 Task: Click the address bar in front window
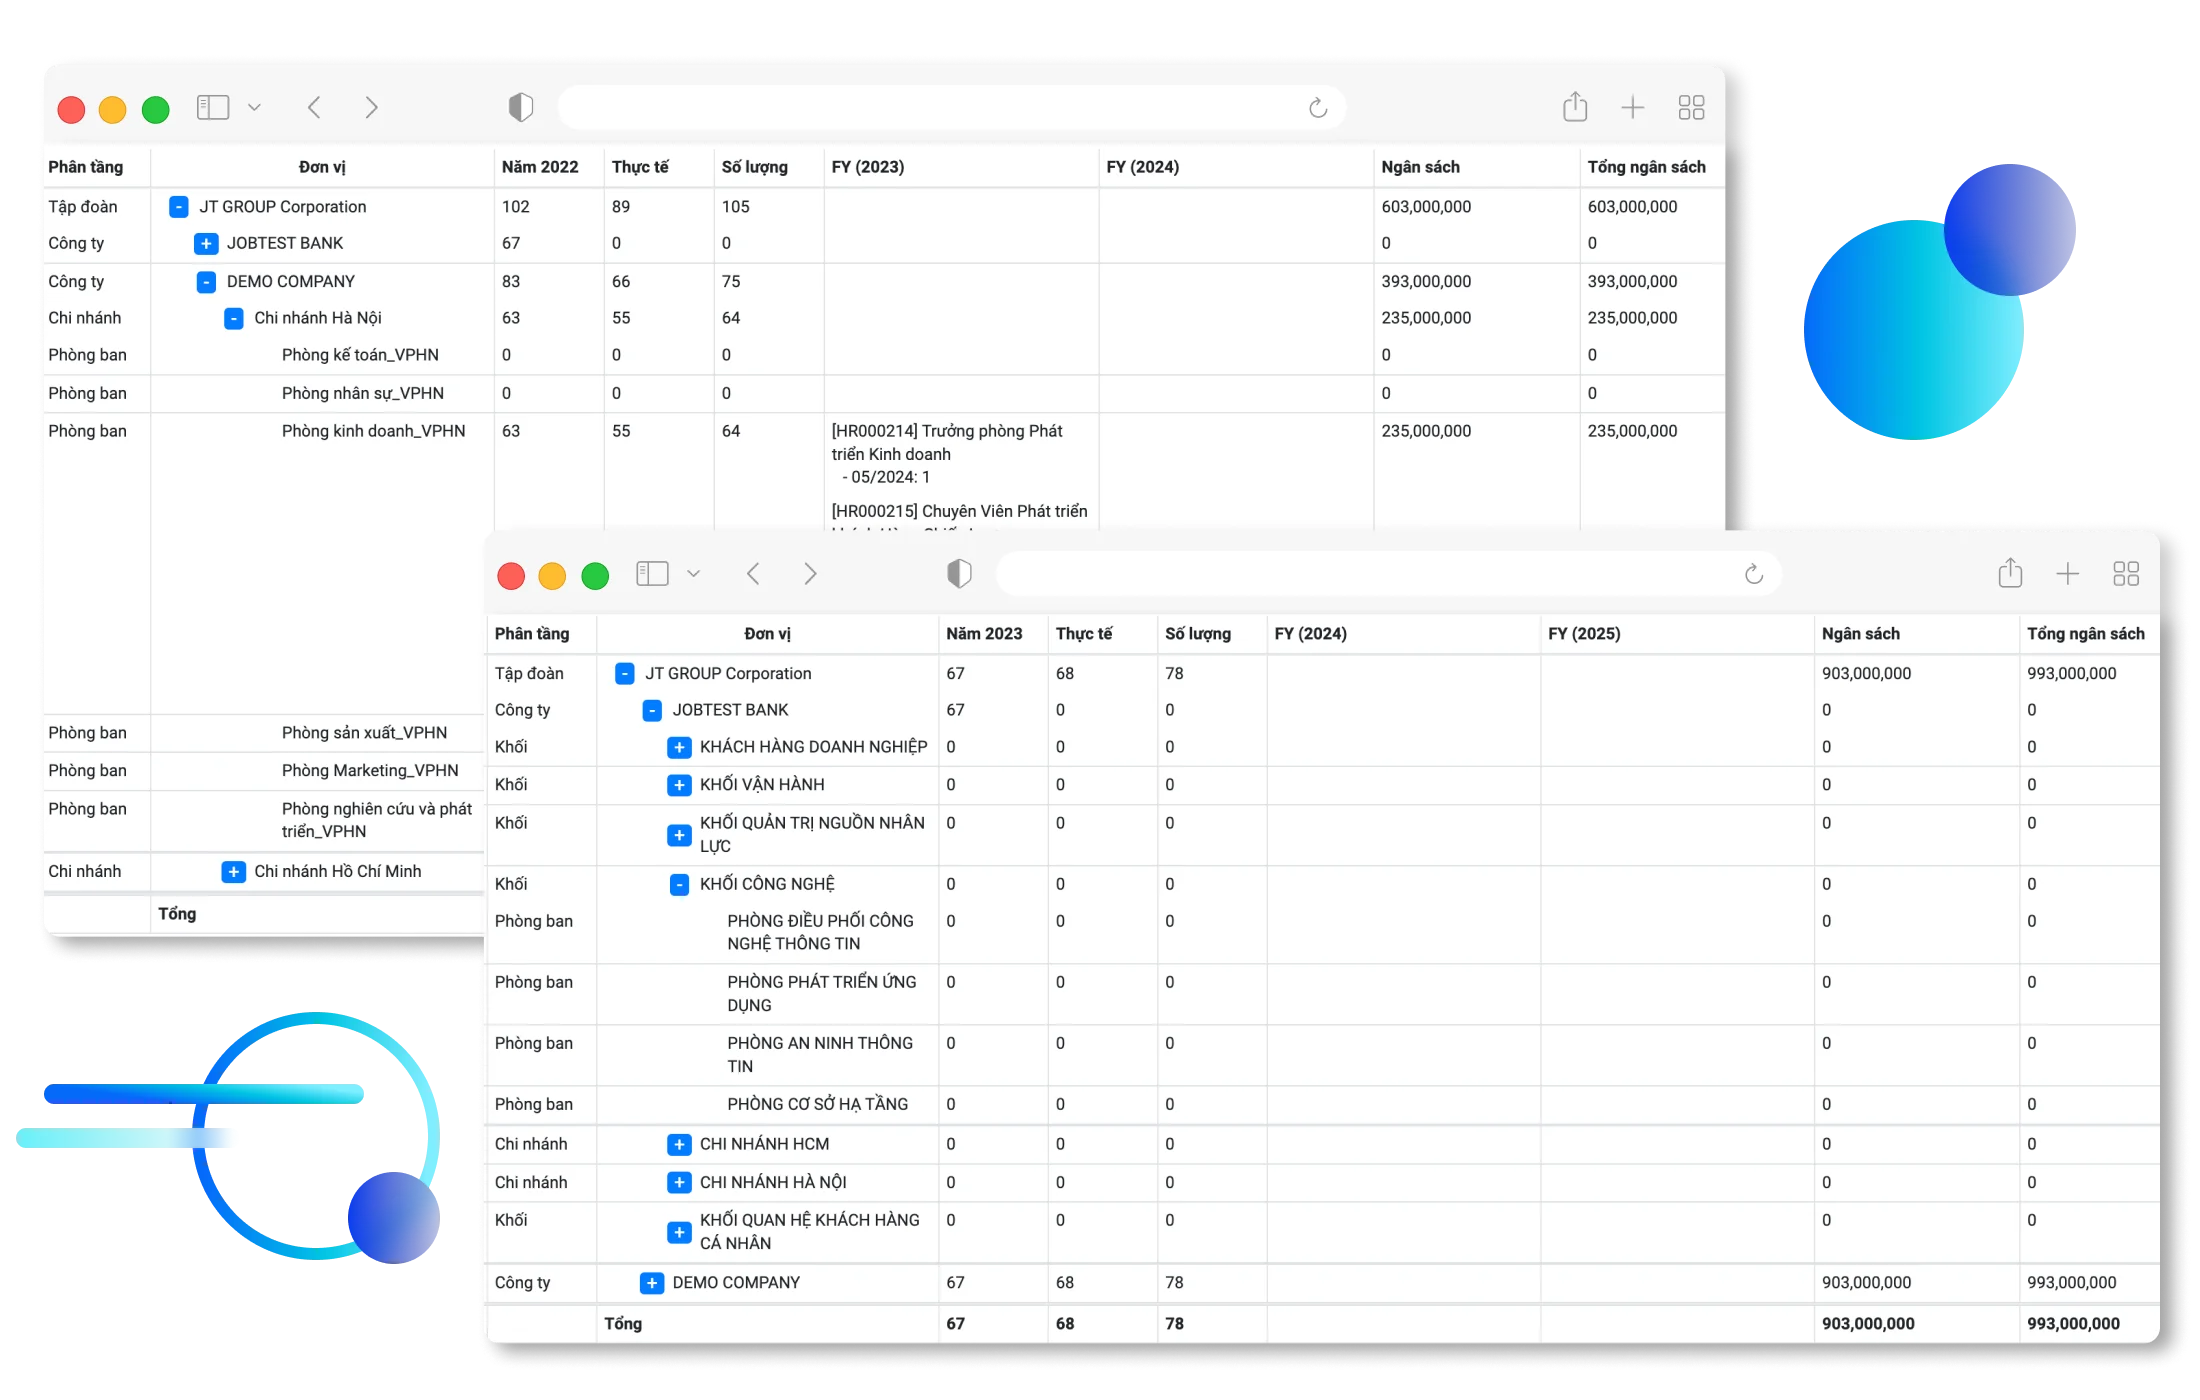[x=1389, y=574]
